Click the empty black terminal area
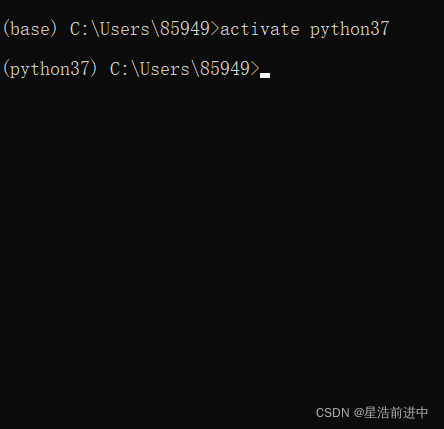Image resolution: width=444 pixels, height=429 pixels. coord(222,233)
